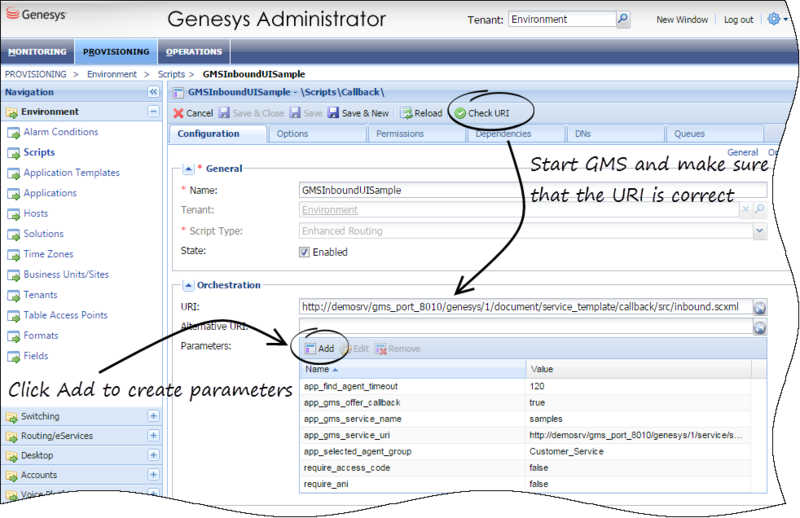Click Reload in the toolbar

421,113
